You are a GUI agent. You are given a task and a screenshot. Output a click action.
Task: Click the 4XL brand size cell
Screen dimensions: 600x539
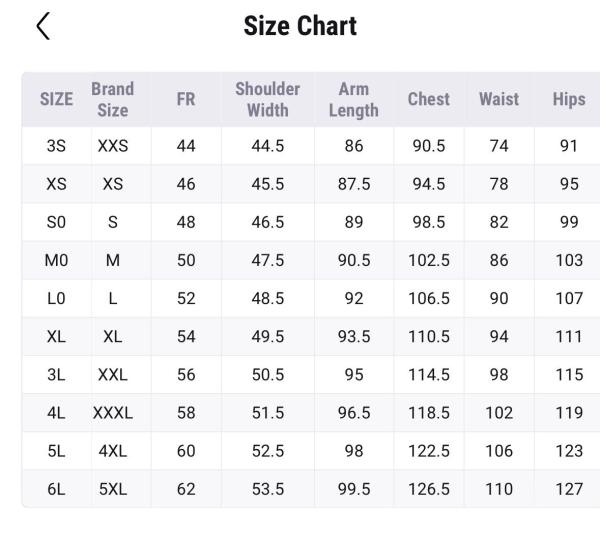point(112,451)
